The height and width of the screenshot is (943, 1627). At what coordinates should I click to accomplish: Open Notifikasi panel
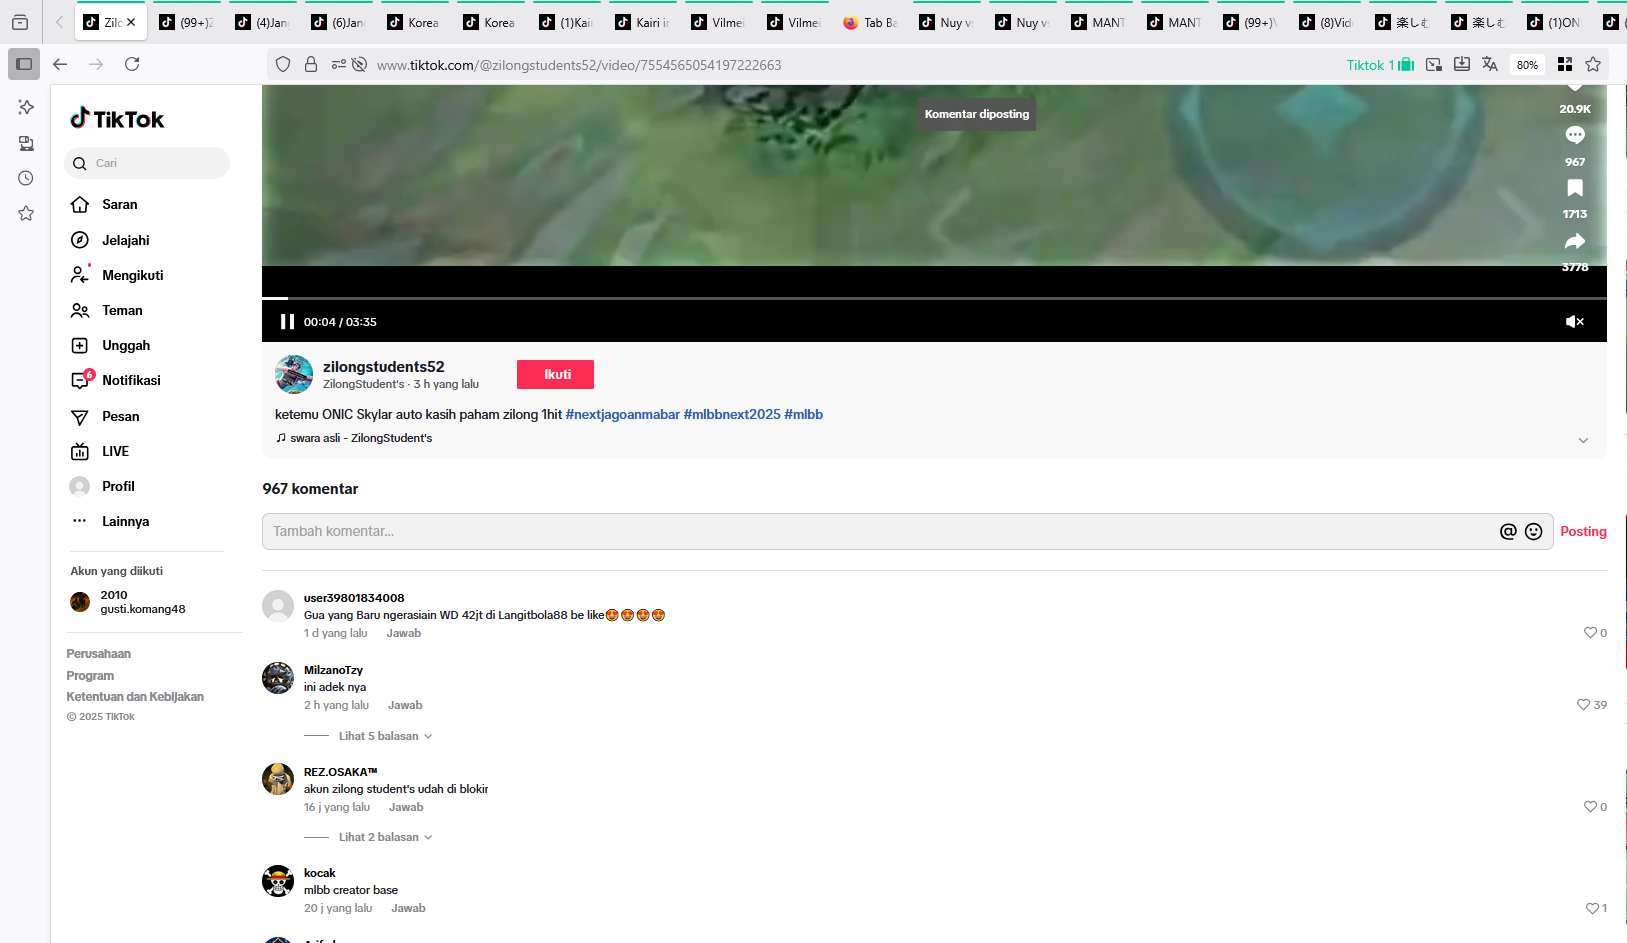pyautogui.click(x=115, y=380)
